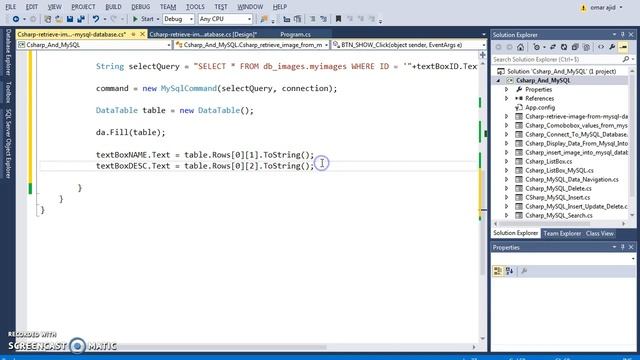Screen dimensions: 640x360
Task: Click in the Search Solution Explorer field
Action: [556, 60]
